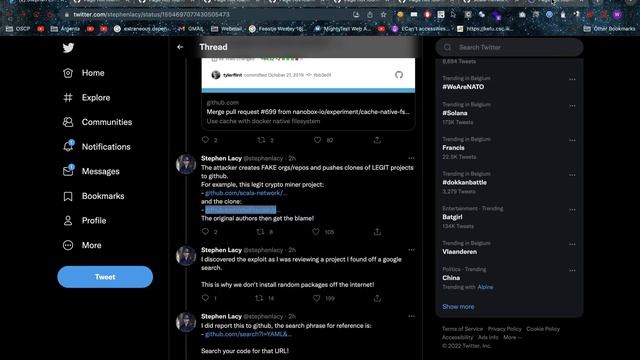
Task: Open more options on the 'report this to github' tweet
Action: 411,316
